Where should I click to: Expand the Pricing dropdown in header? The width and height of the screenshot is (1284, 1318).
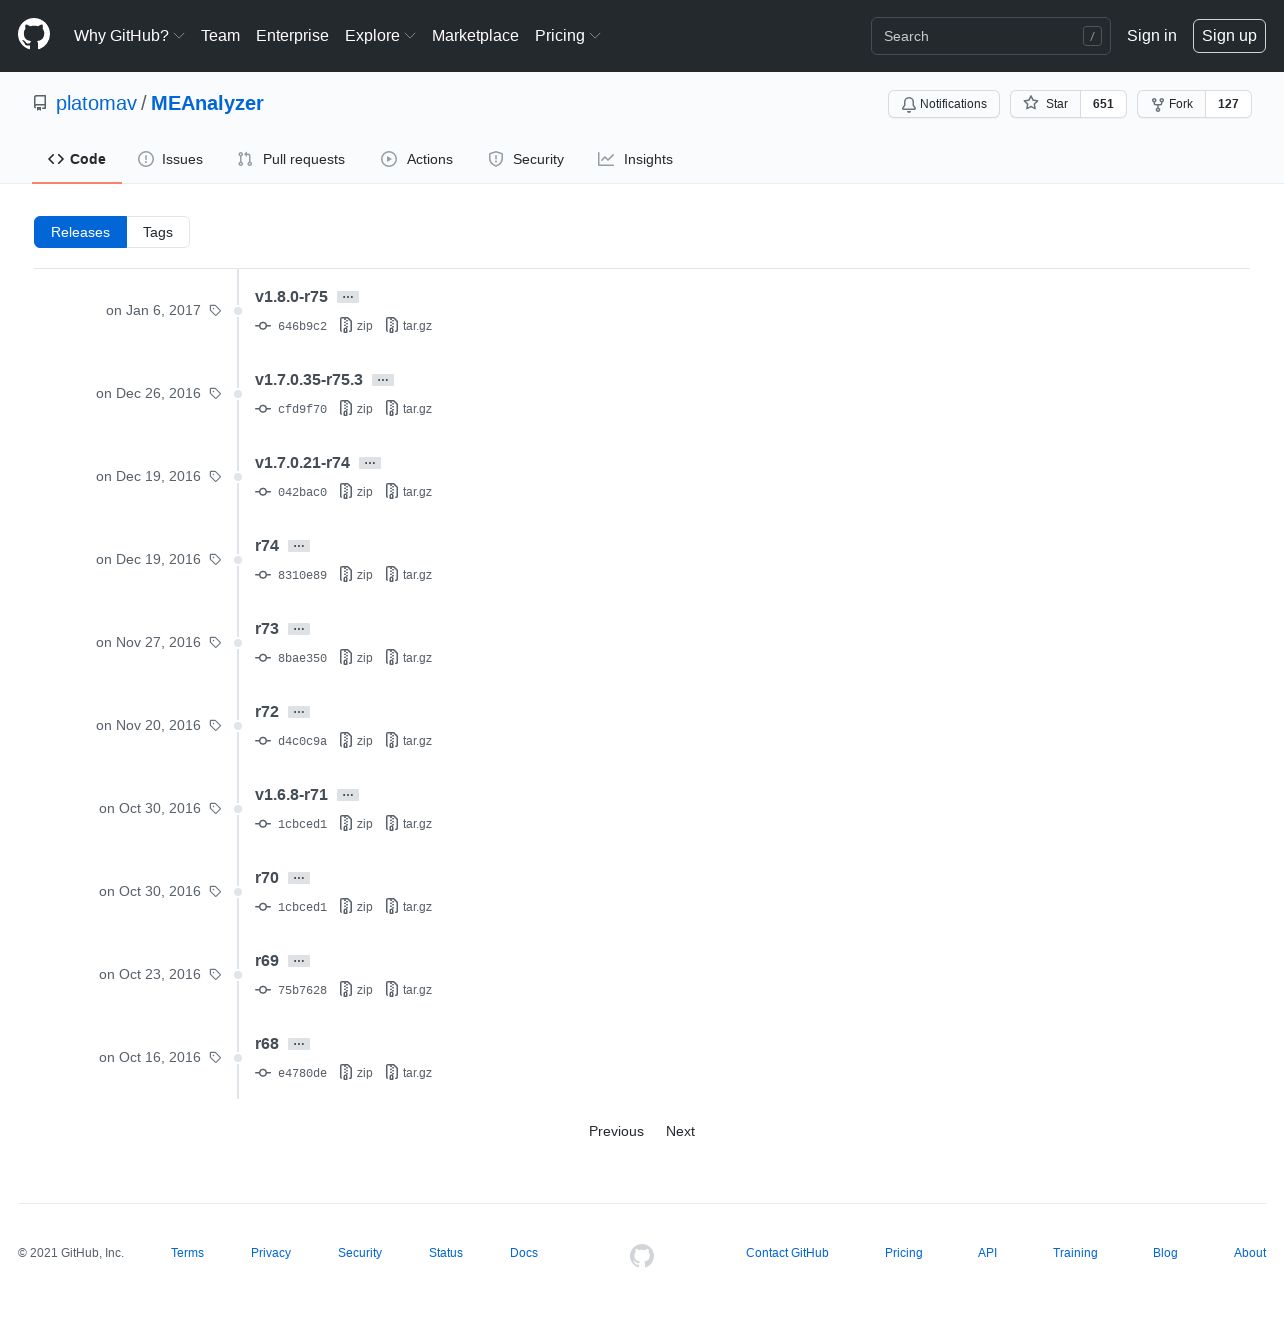pos(568,36)
